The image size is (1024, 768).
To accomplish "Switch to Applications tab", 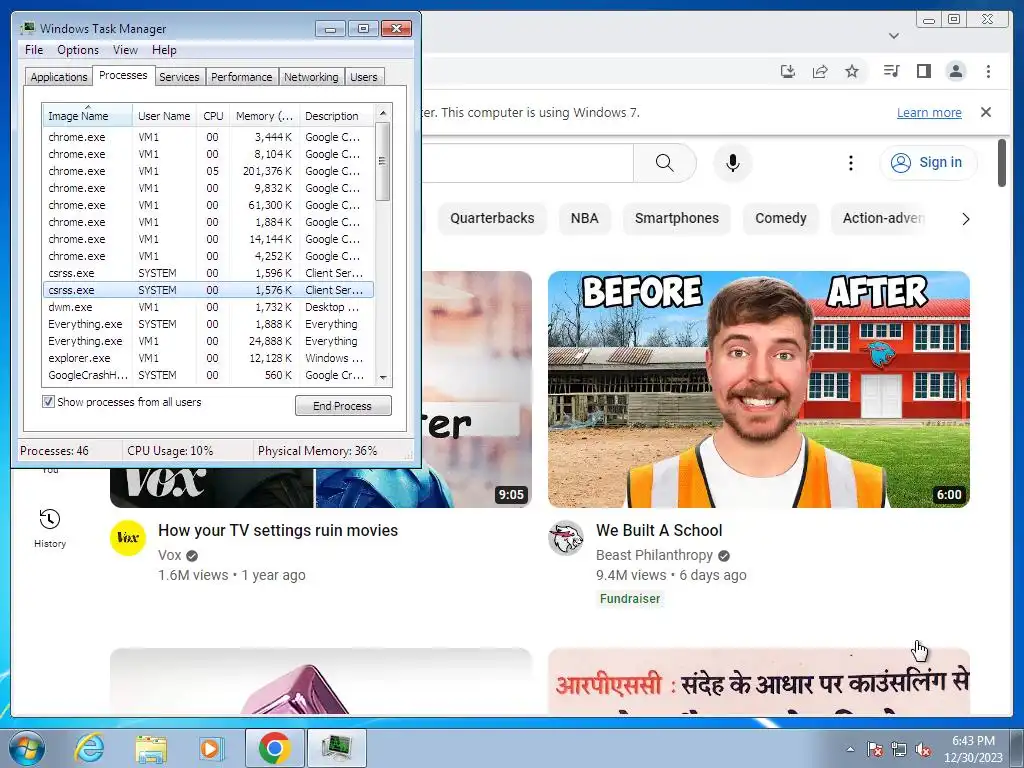I will coord(59,77).
